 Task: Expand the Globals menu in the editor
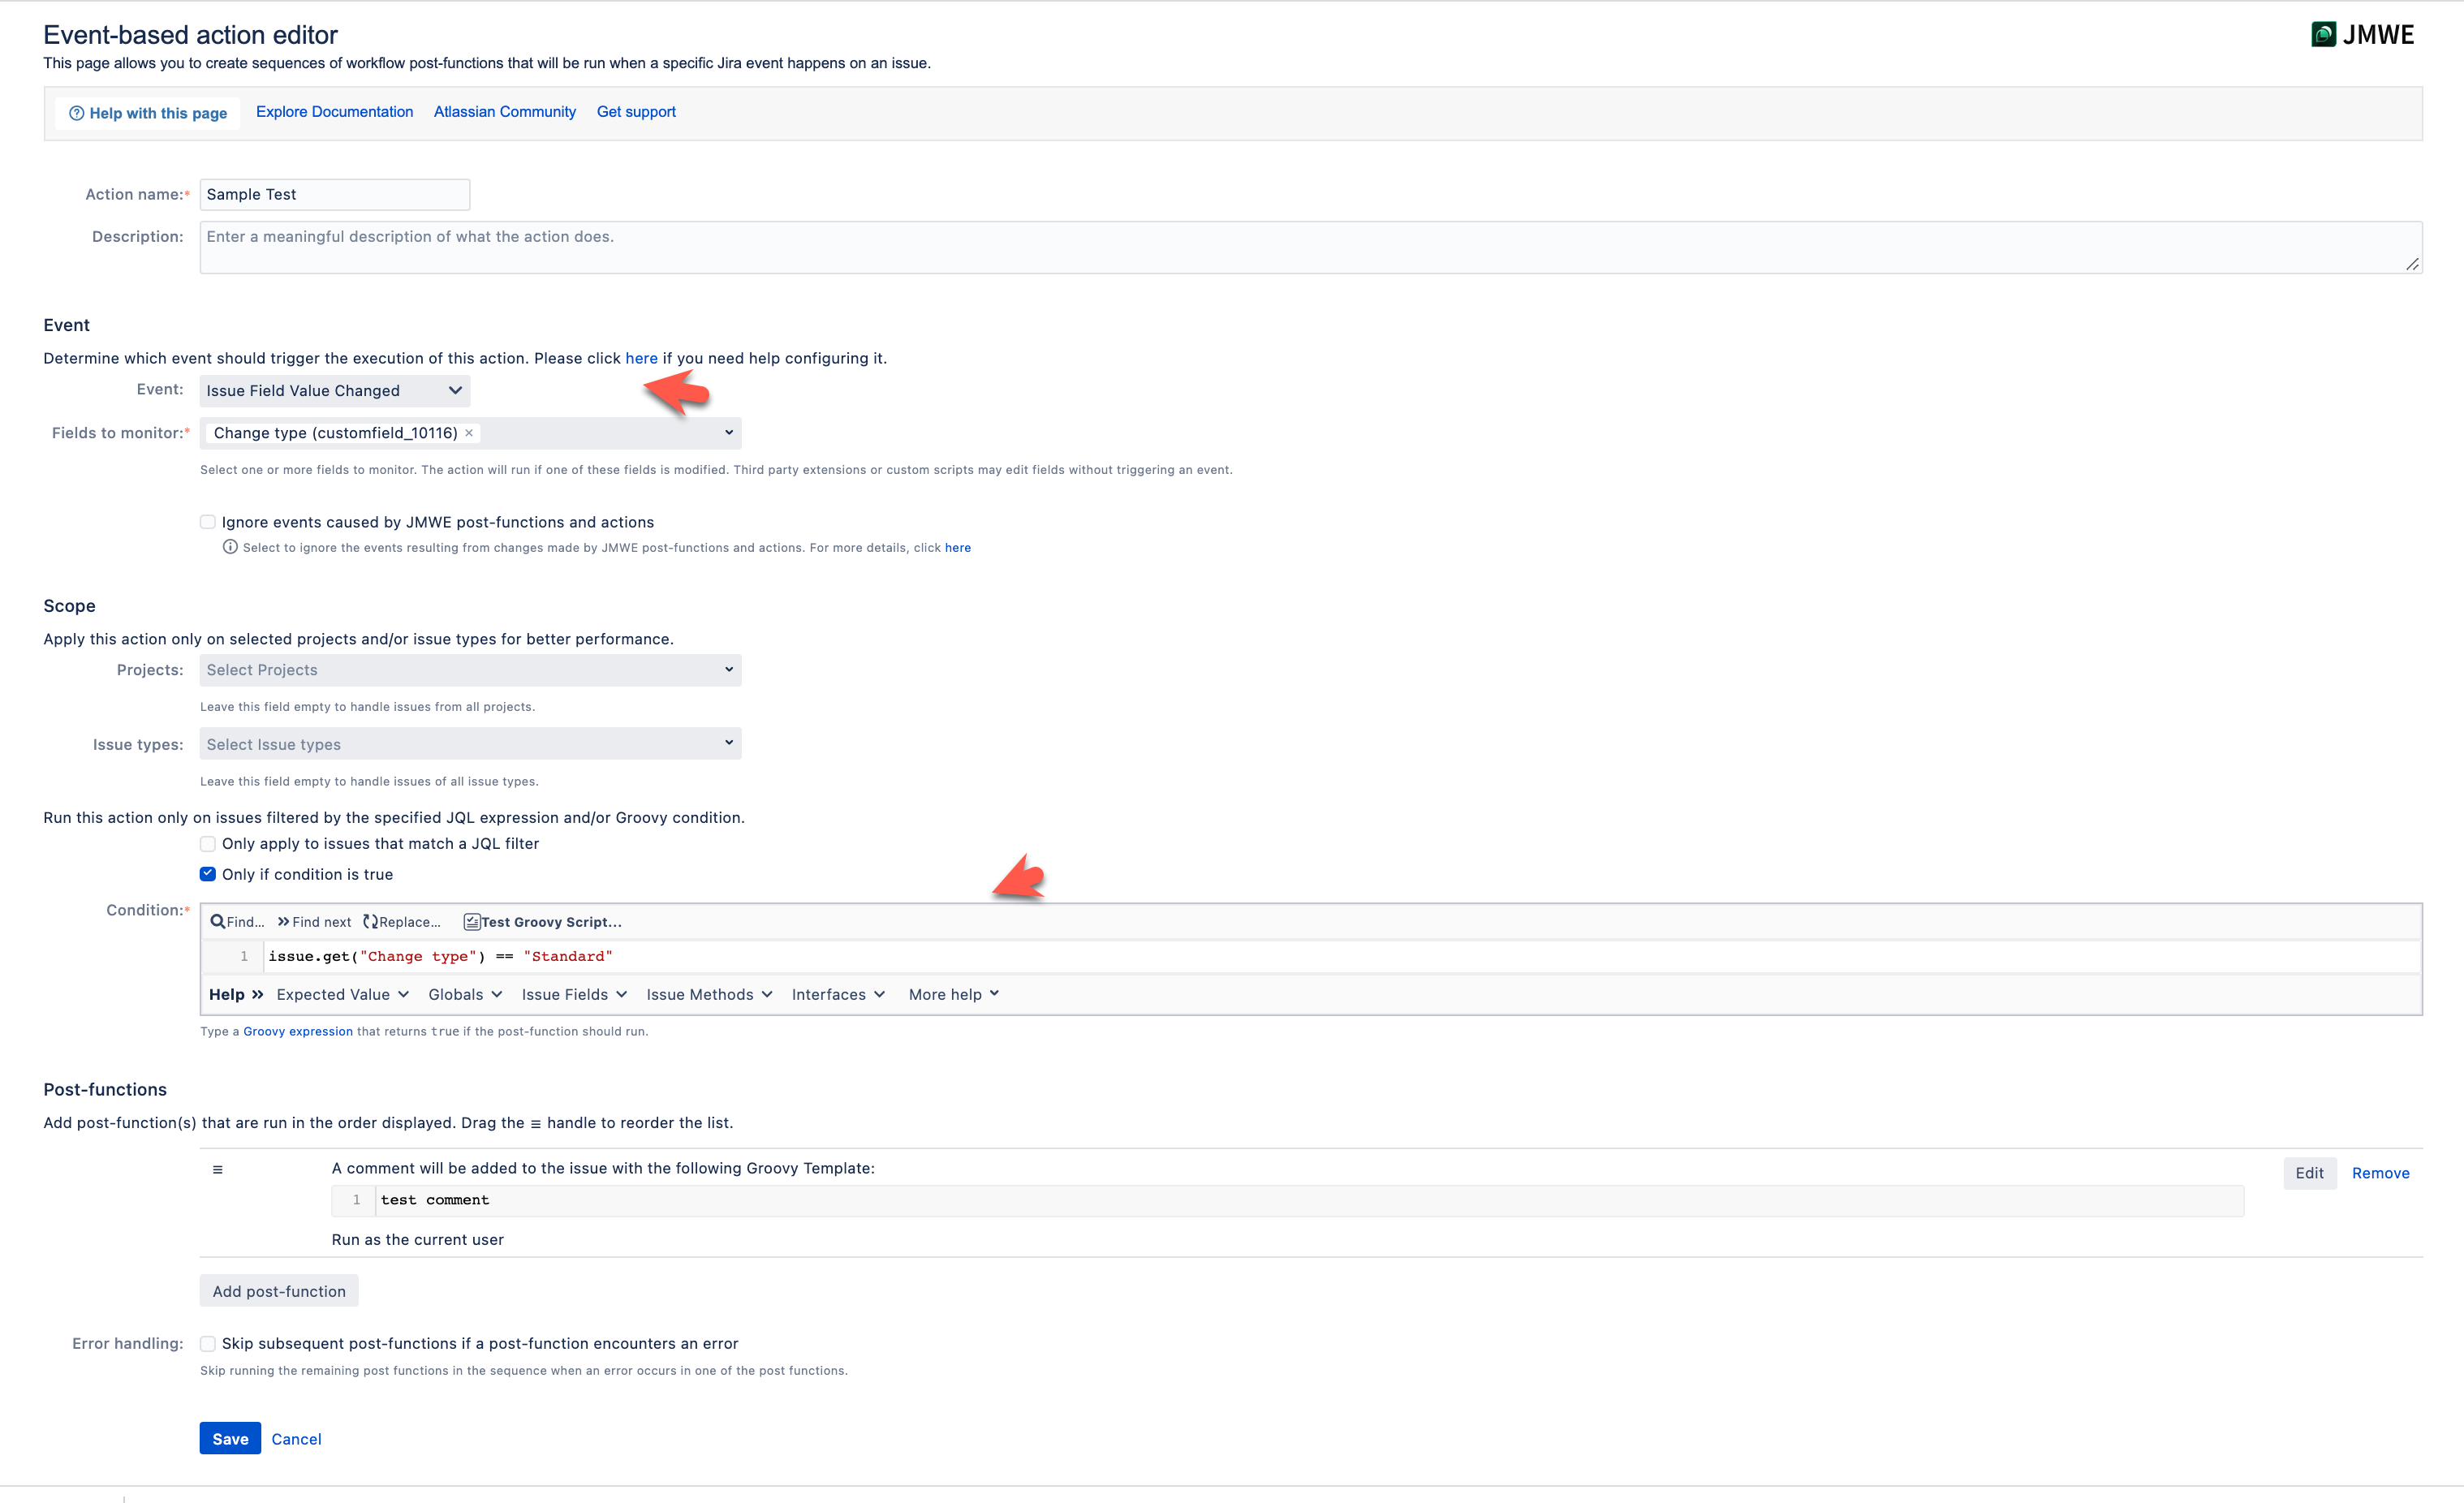[x=464, y=994]
